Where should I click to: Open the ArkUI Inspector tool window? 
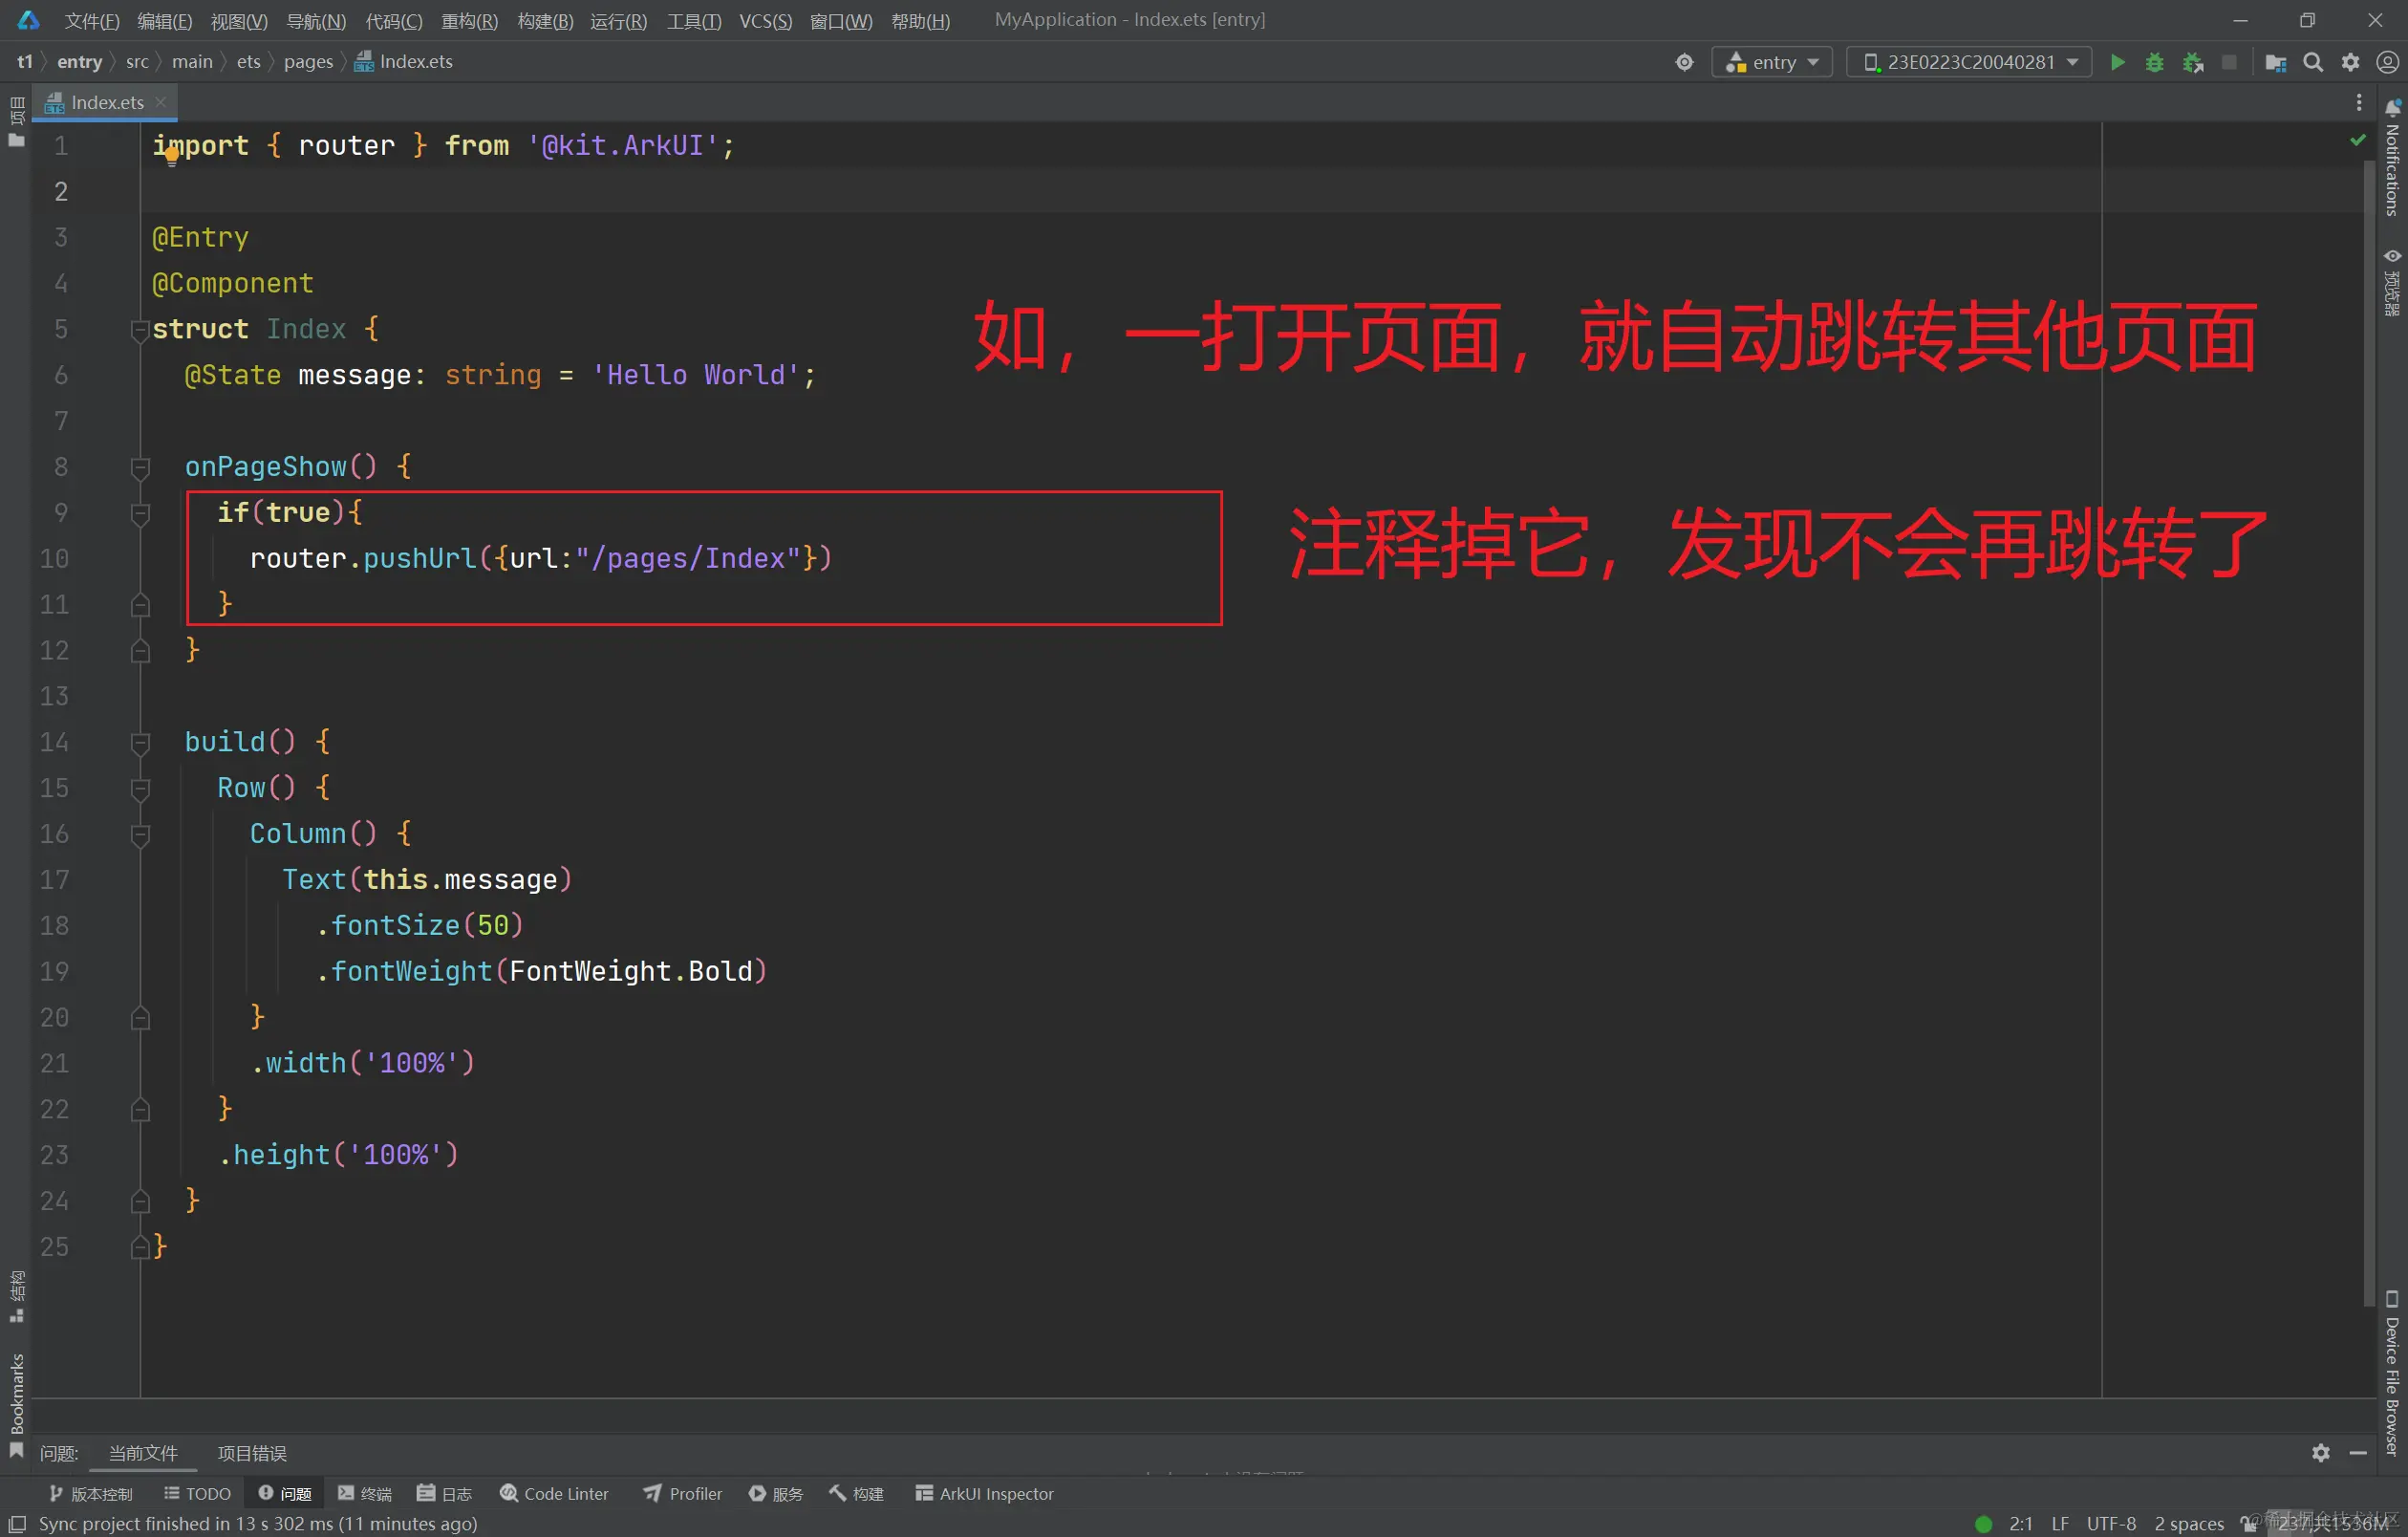[984, 1493]
